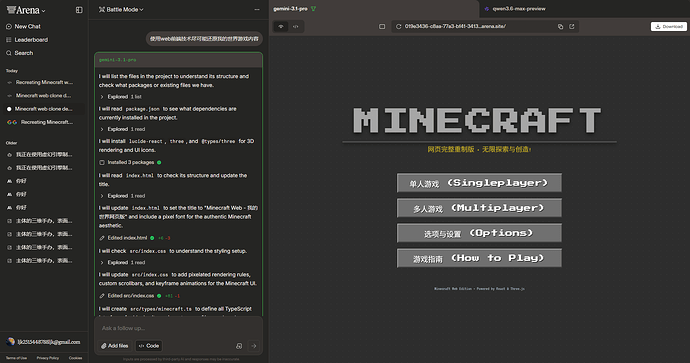Click the qwen icon on the second tab

point(487,9)
